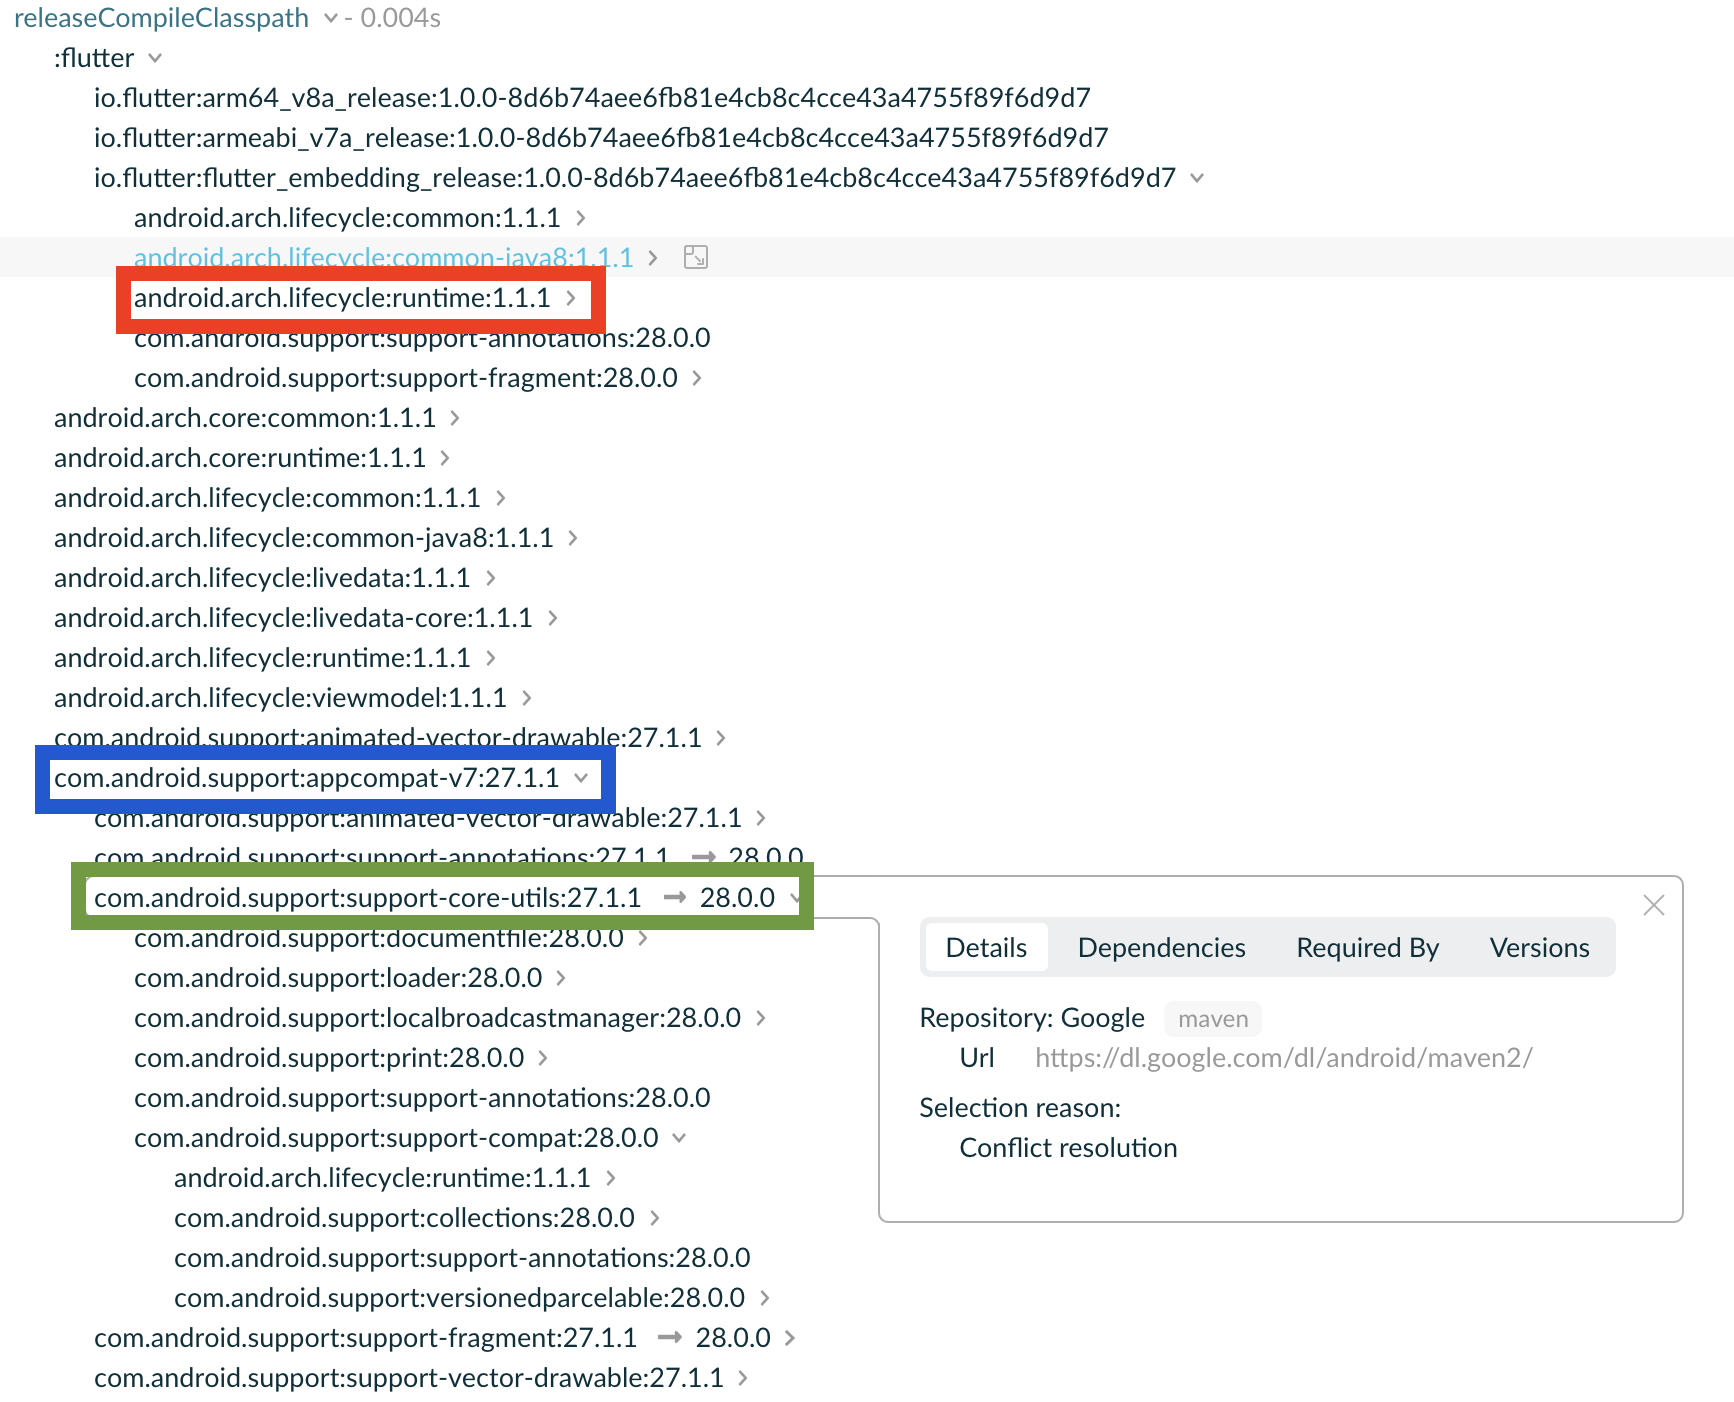View the Versions tab
1734x1402 pixels.
tap(1539, 947)
